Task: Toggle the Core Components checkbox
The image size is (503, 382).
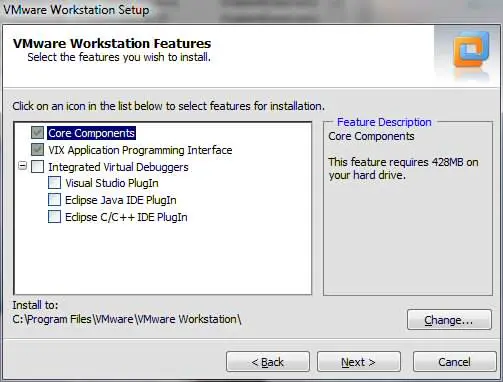Action: click(37, 133)
